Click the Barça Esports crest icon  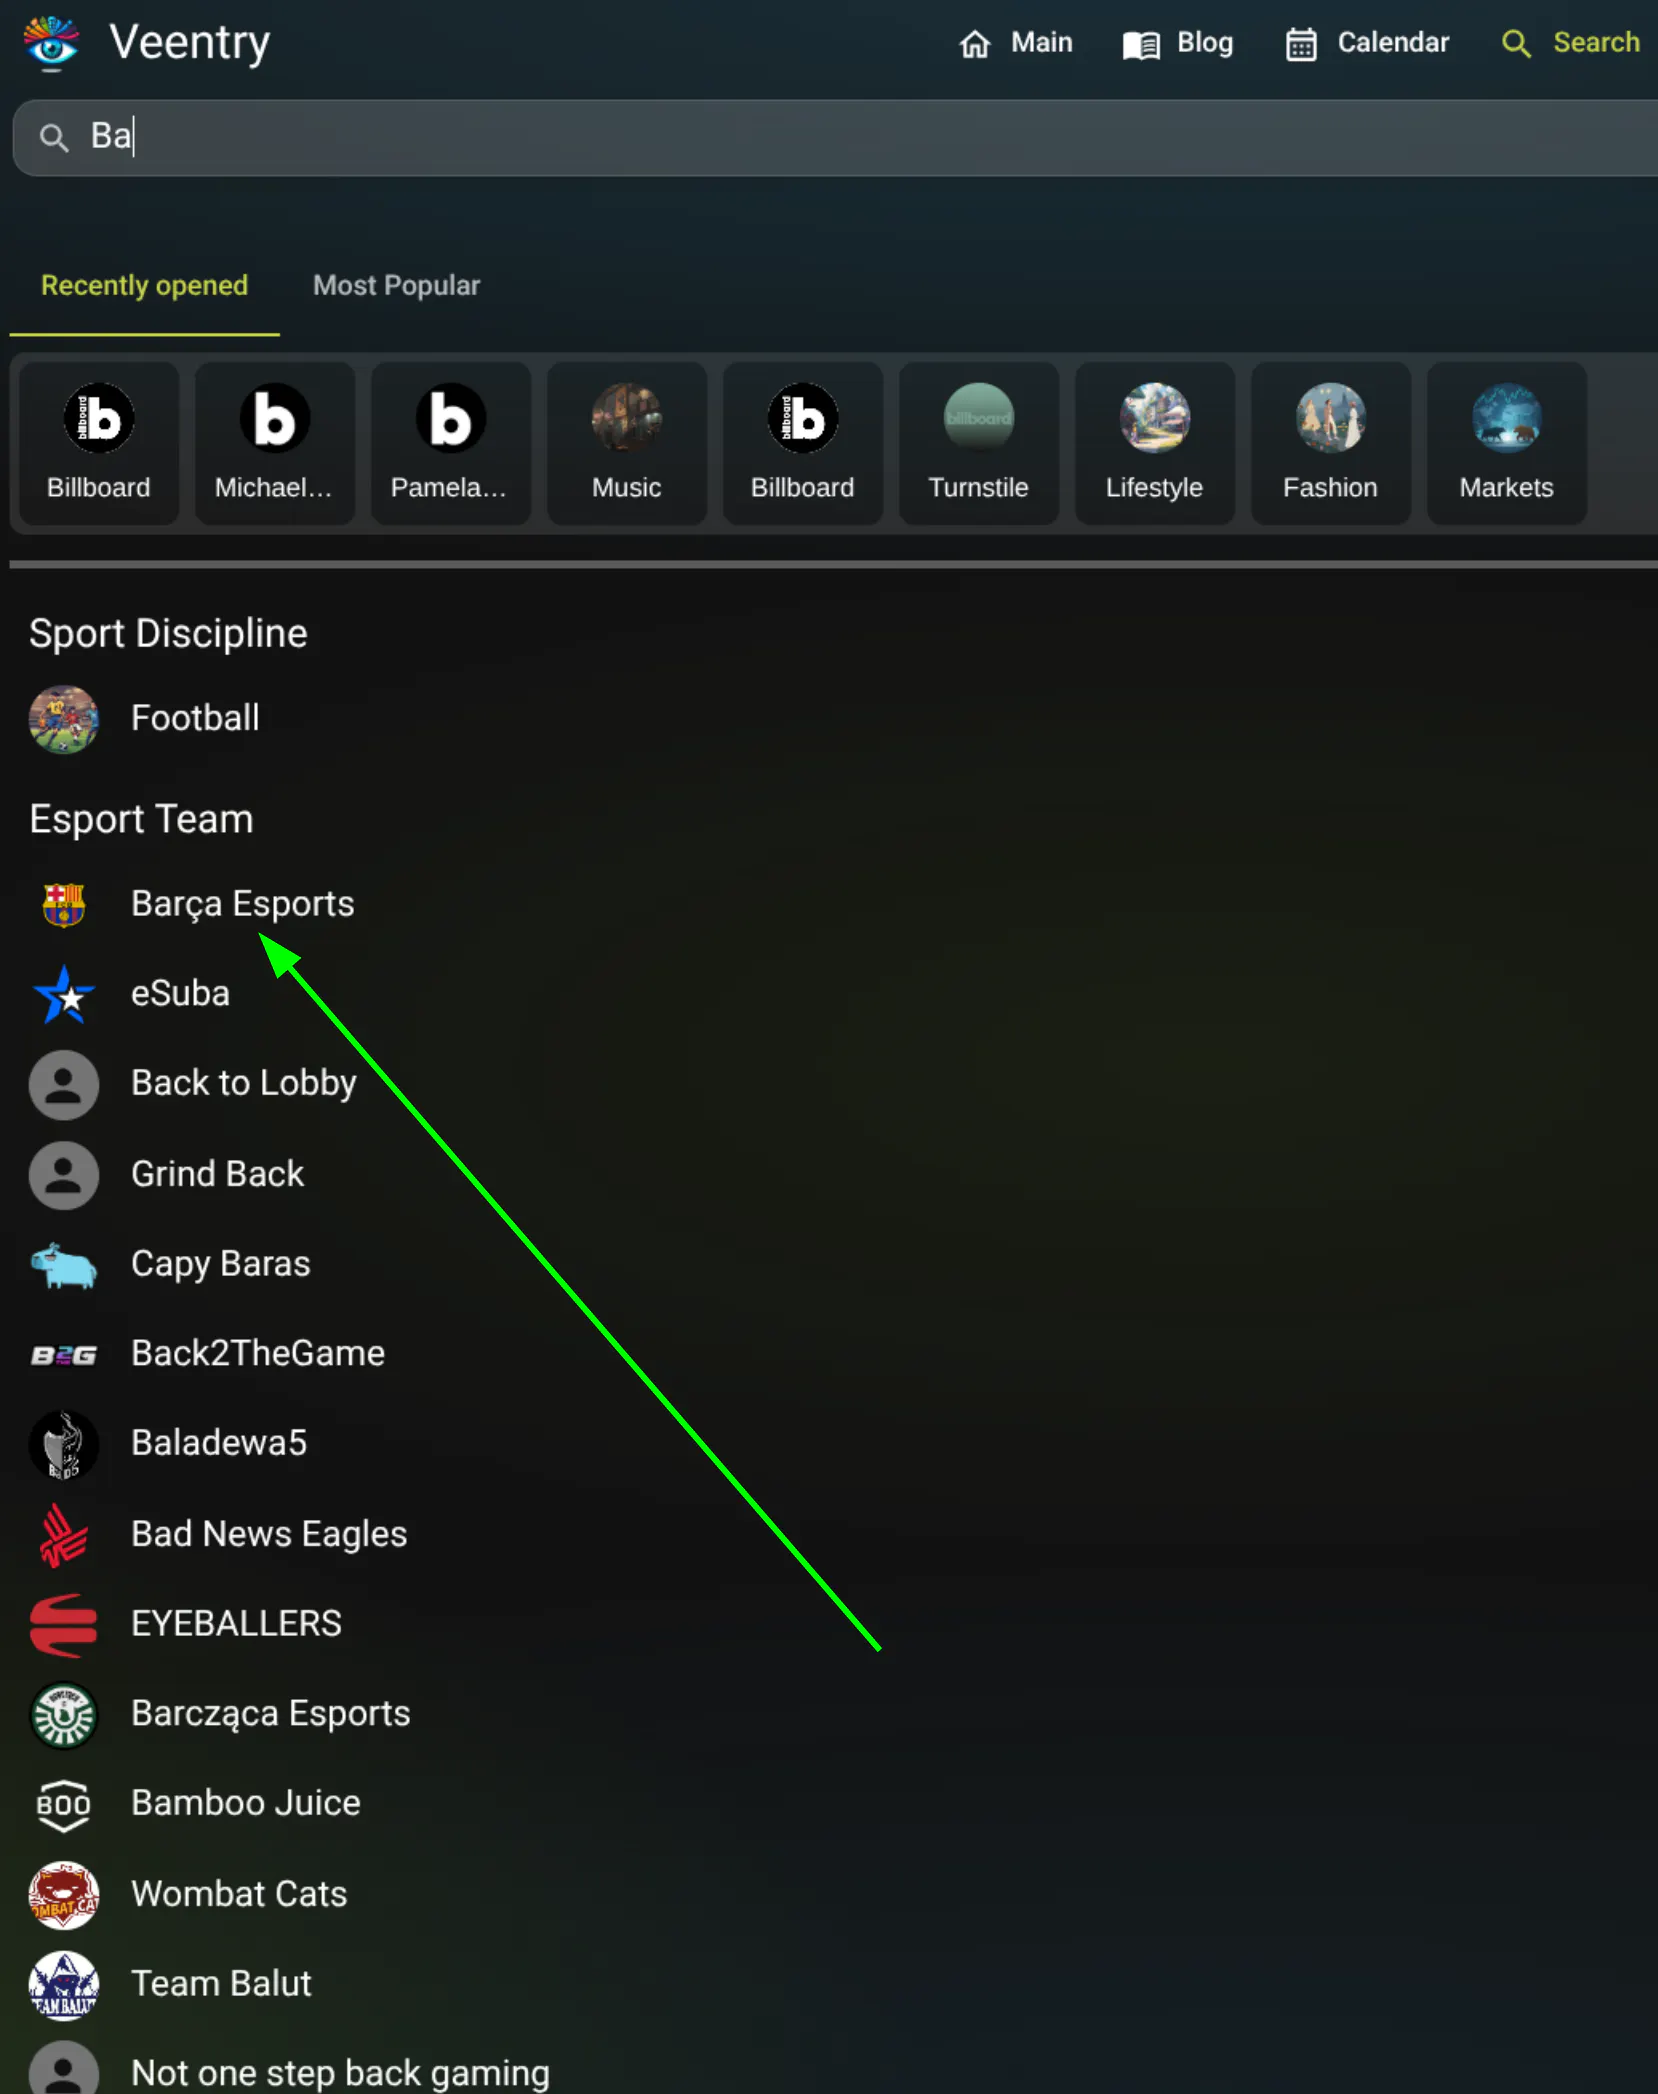click(64, 905)
